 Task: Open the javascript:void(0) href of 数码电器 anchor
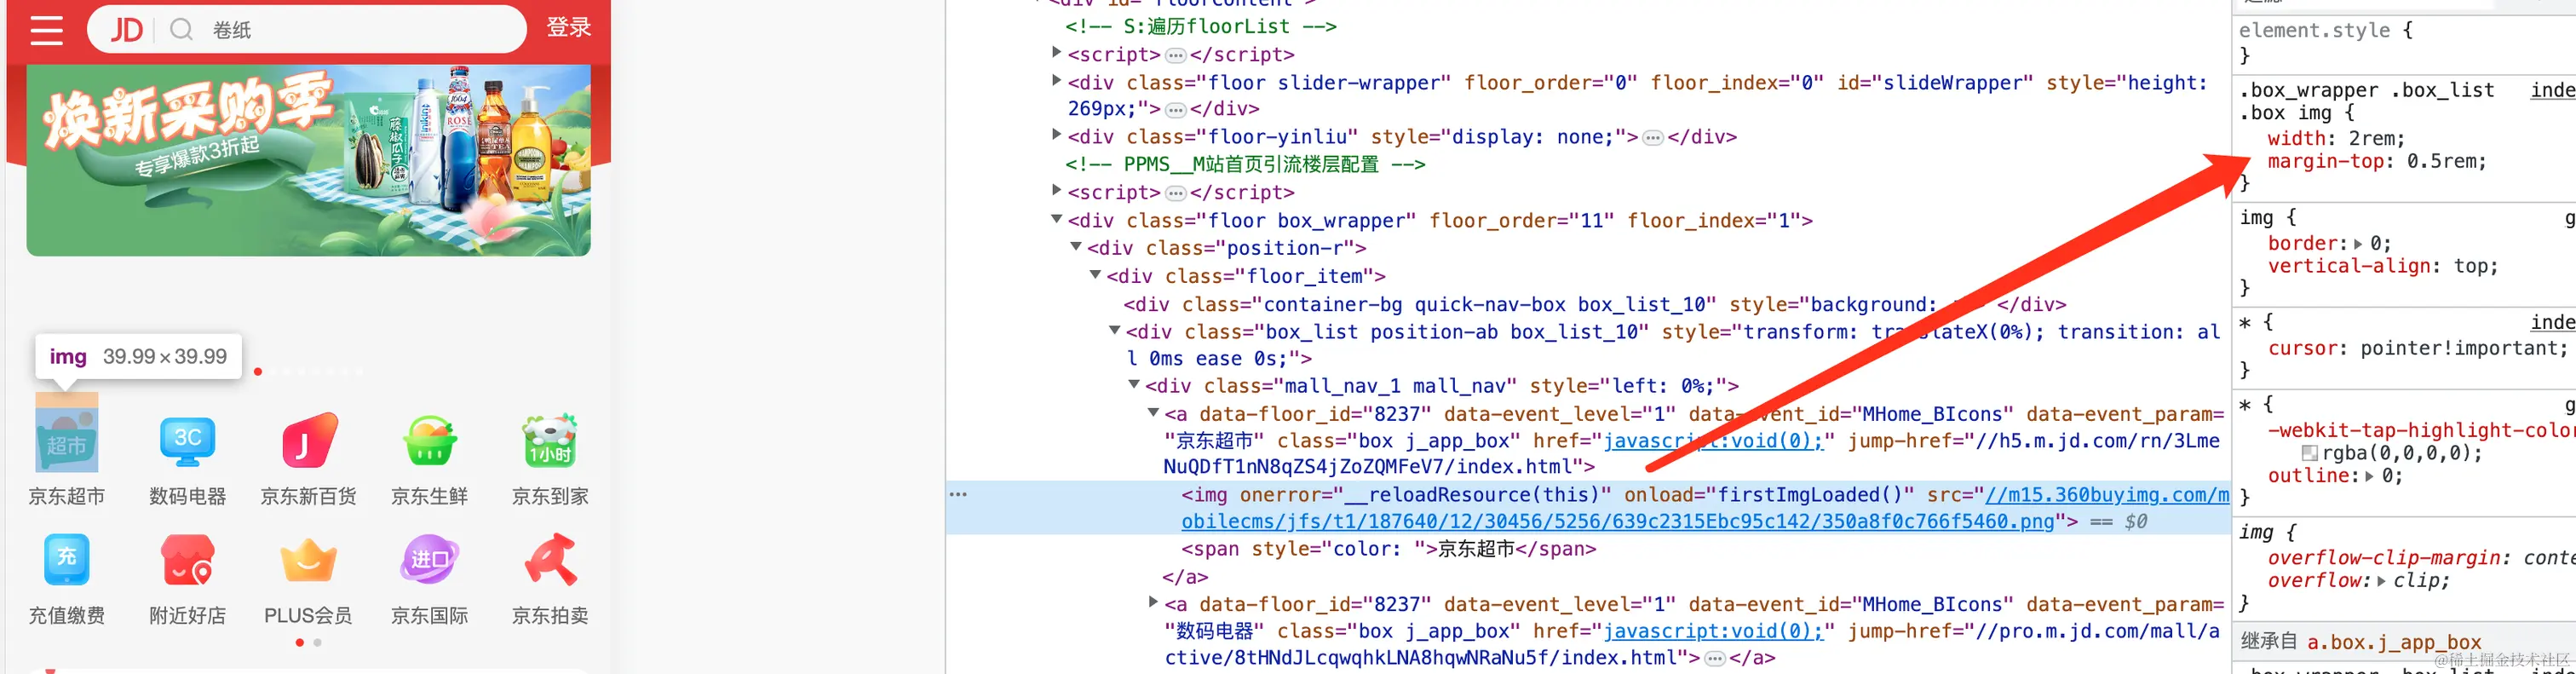tap(1713, 631)
